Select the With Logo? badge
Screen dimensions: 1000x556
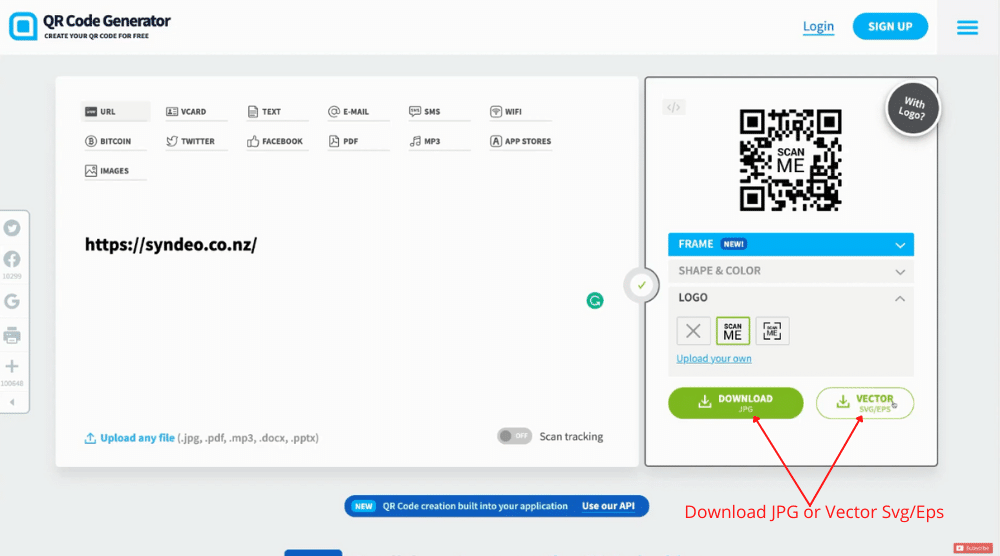tap(912, 108)
